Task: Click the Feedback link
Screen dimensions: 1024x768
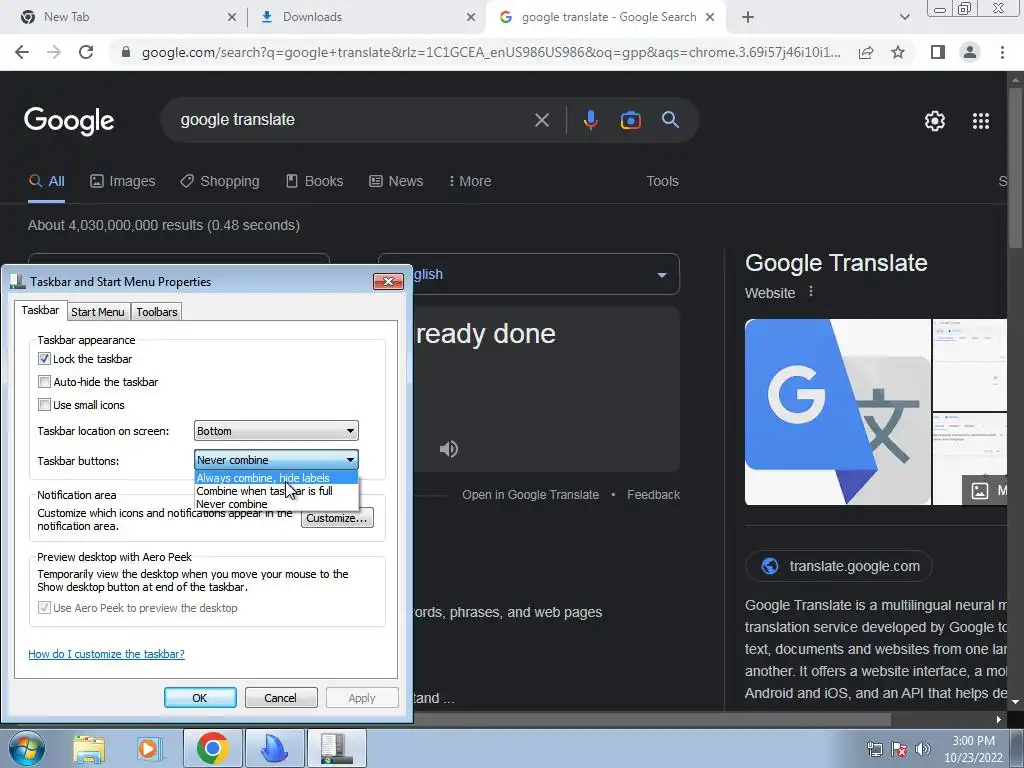Action: (x=653, y=494)
